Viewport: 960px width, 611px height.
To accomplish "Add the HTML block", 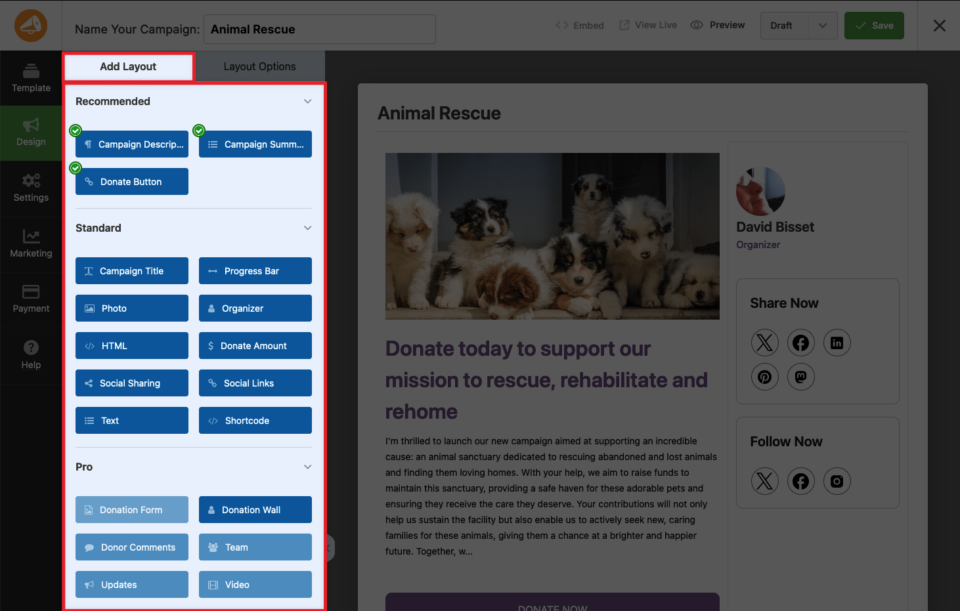I will (x=132, y=346).
